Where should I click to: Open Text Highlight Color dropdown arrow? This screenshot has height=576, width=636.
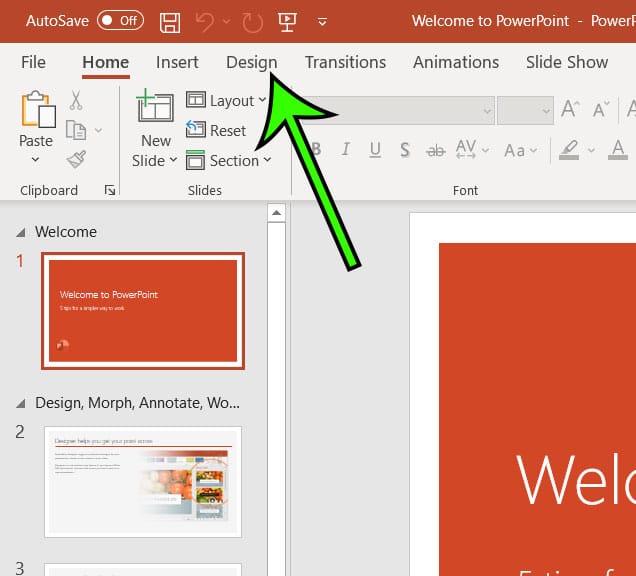pos(591,150)
